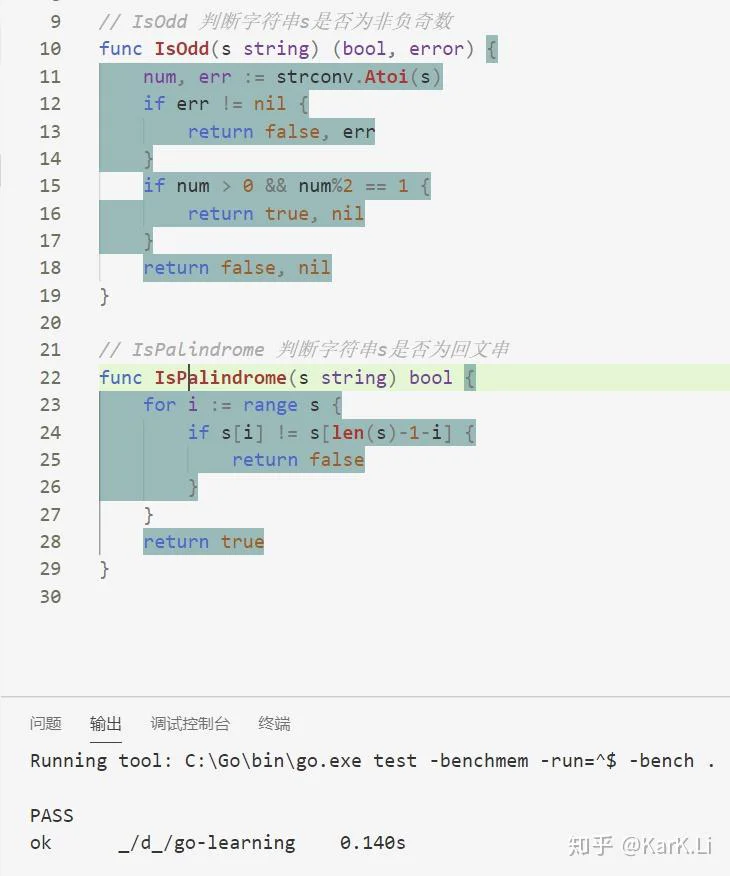
Task: Click line number 22 in gutter
Action: pos(50,378)
